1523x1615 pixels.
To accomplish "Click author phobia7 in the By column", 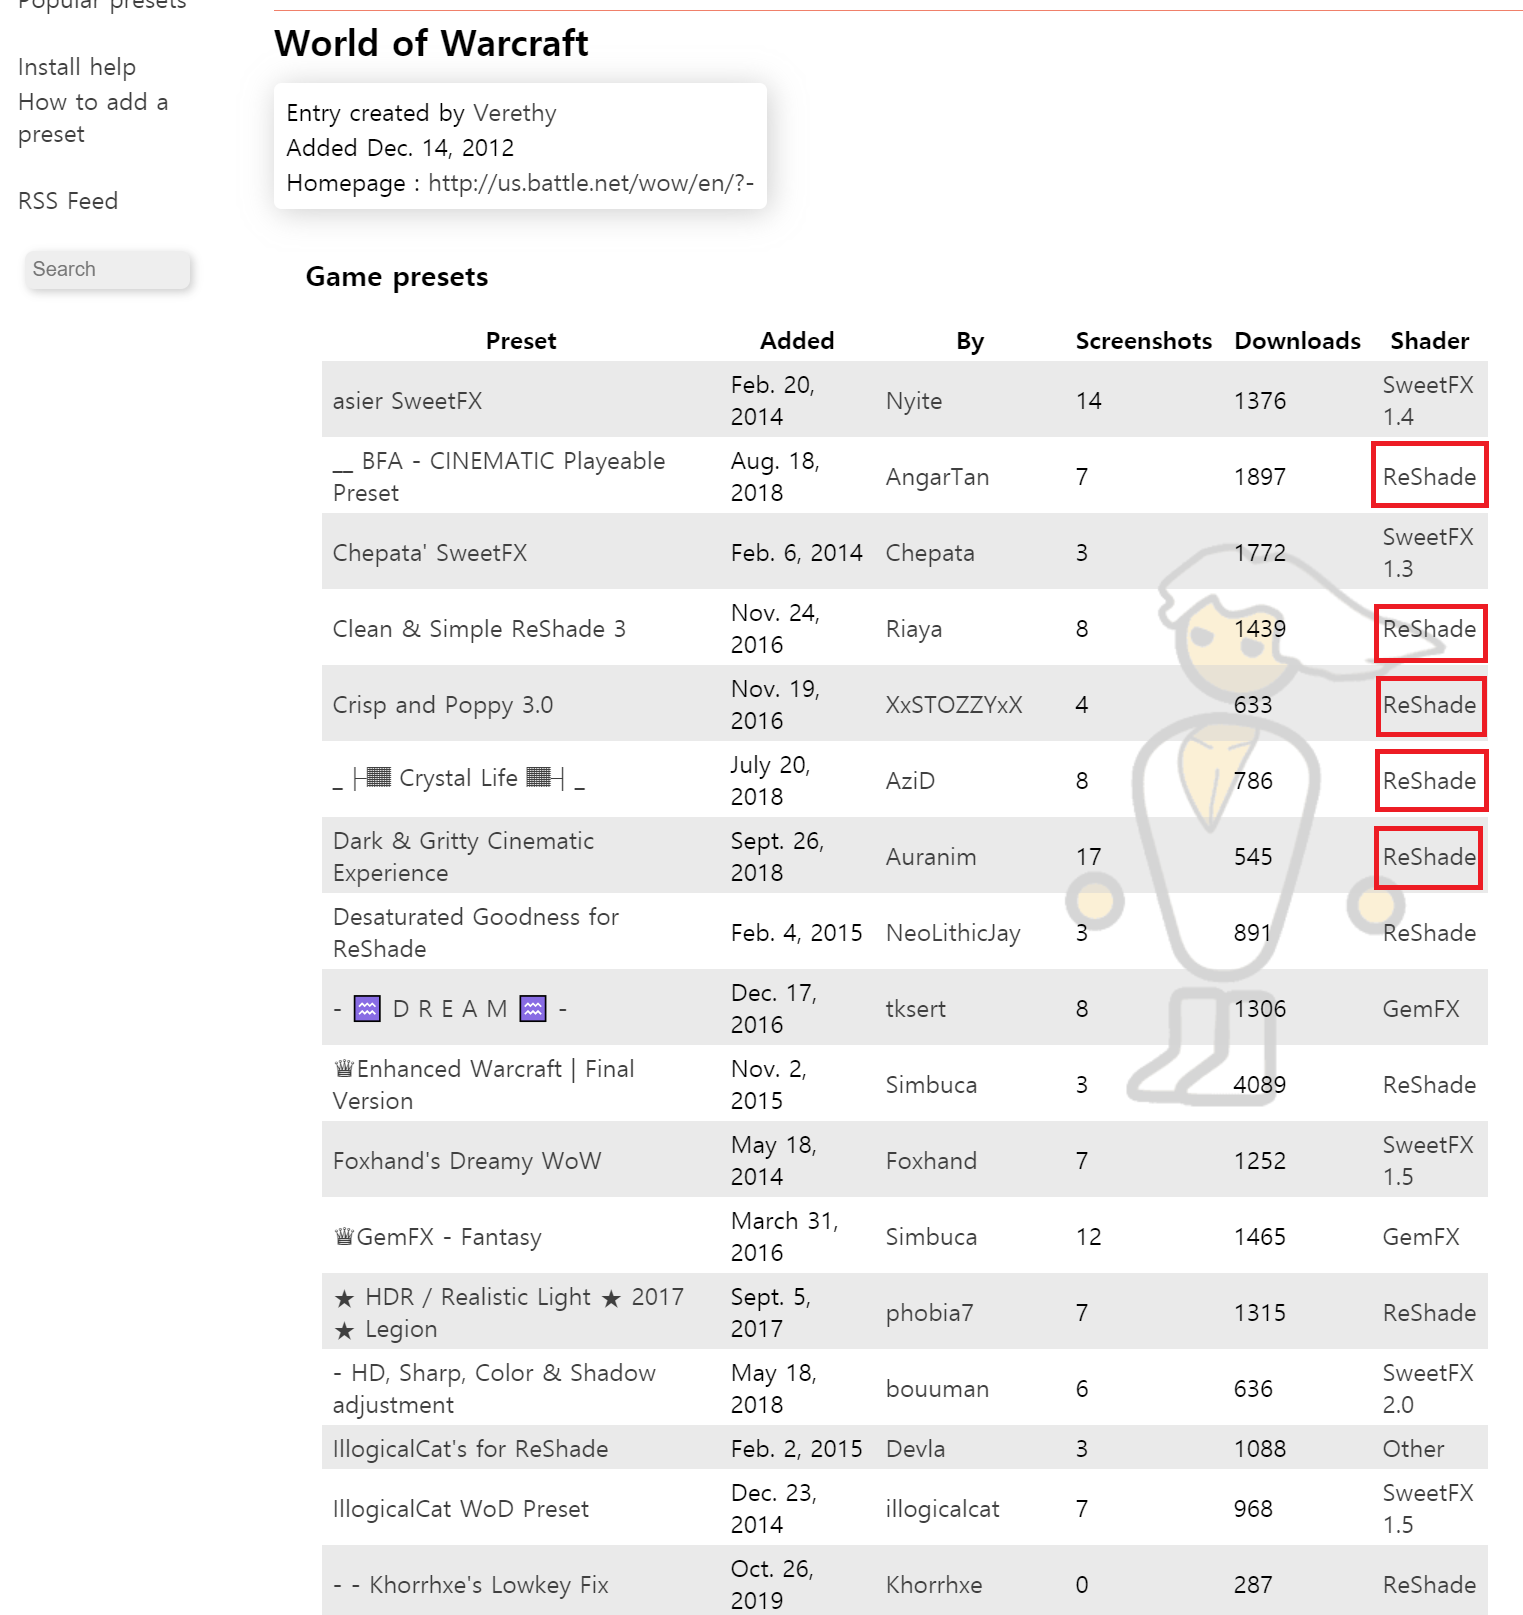I will 929,1313.
